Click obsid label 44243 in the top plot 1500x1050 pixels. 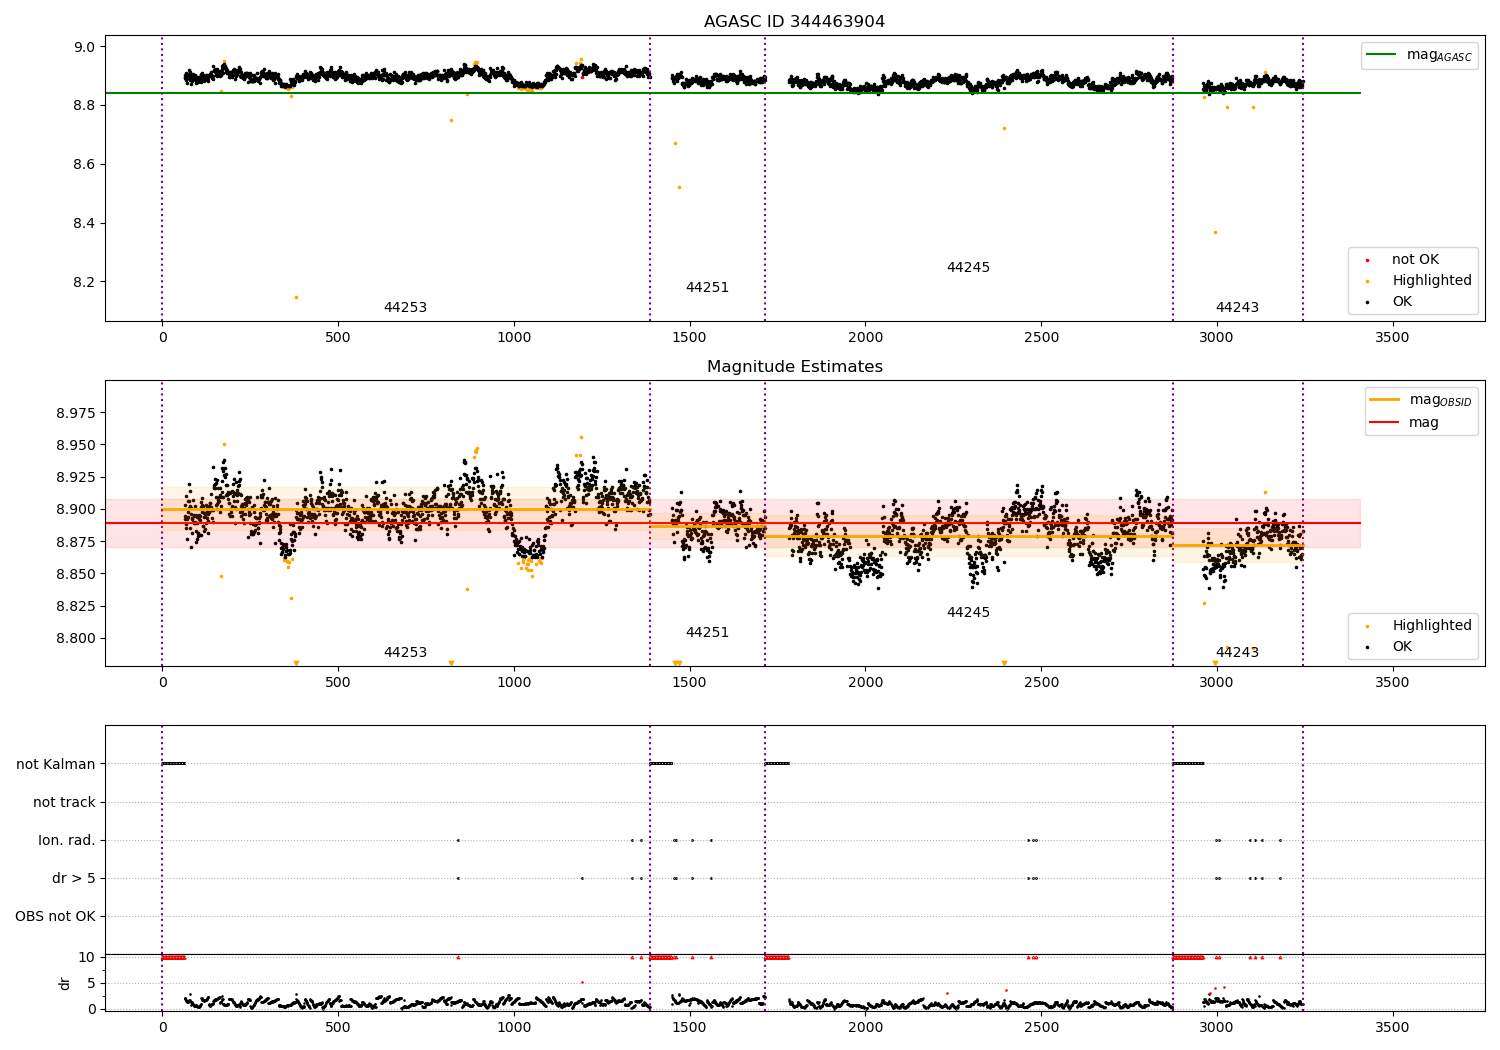click(1237, 308)
